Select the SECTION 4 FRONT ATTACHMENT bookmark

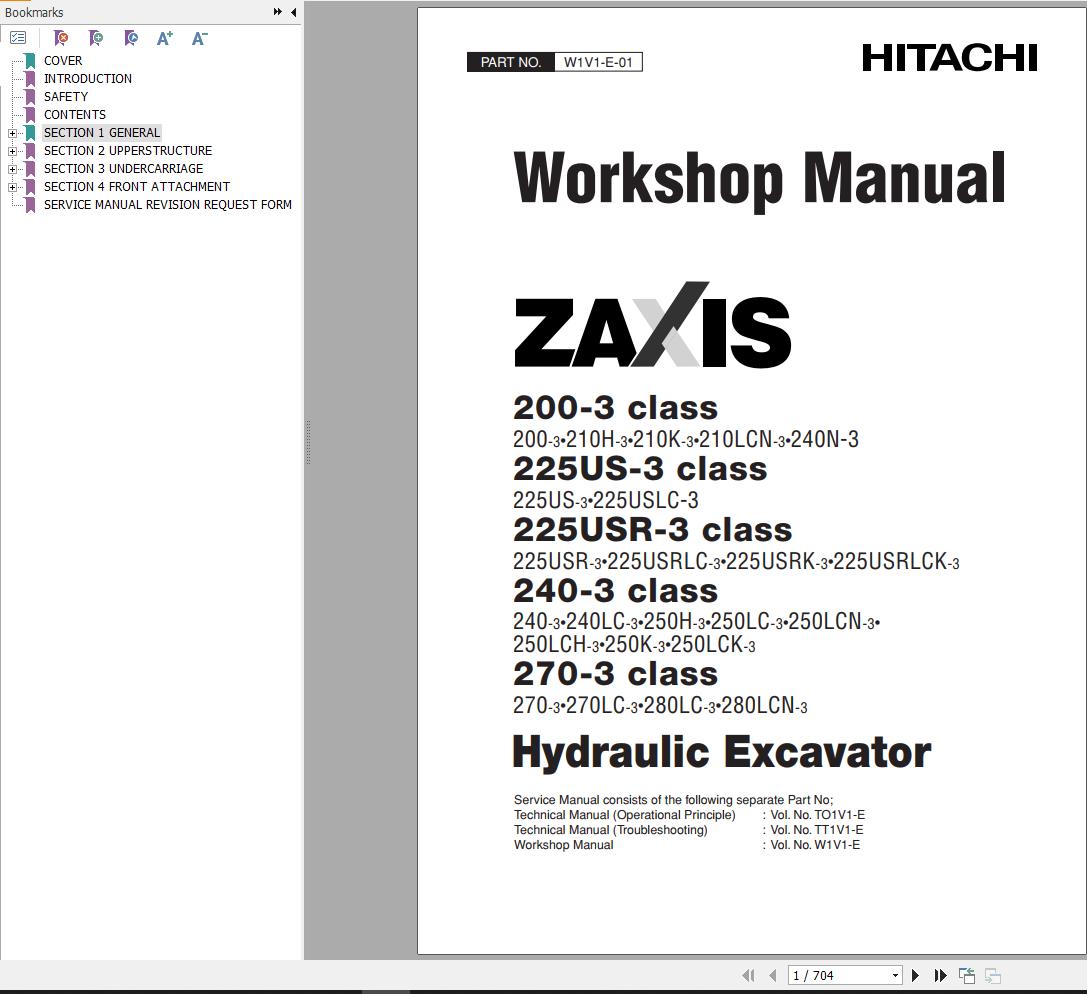click(x=137, y=187)
